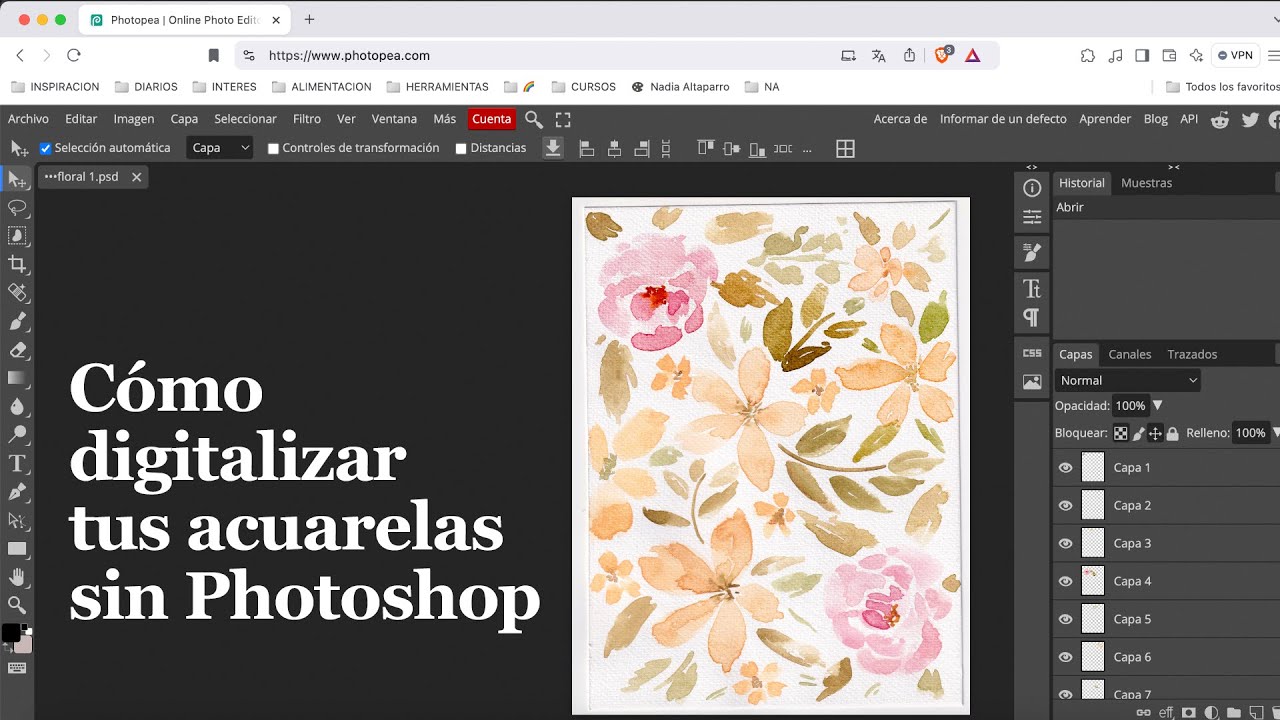1280x720 pixels.
Task: Click the foreground black color swatch
Action: point(11,633)
